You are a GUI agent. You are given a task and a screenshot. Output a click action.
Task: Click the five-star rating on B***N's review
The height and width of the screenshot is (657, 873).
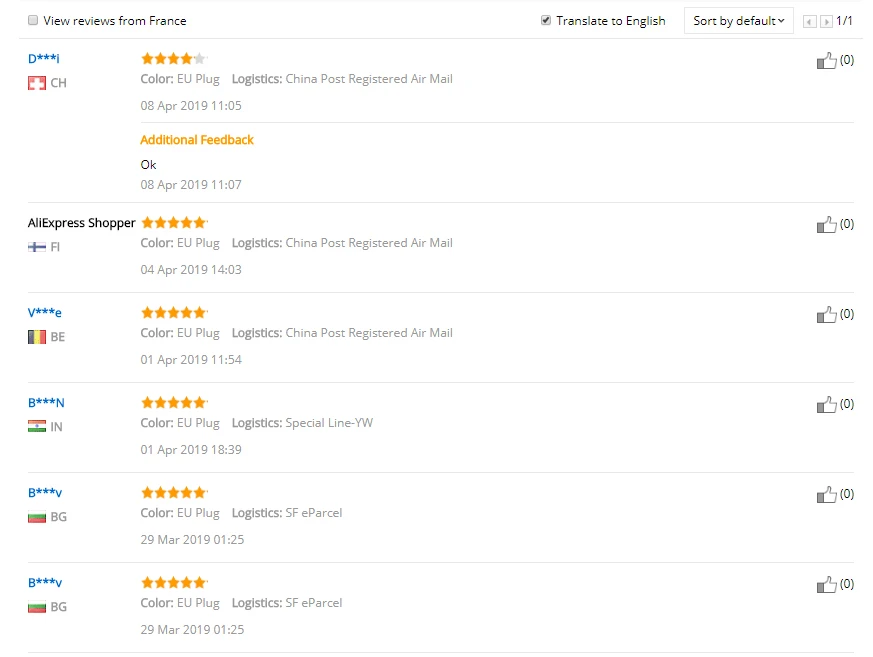pos(173,403)
